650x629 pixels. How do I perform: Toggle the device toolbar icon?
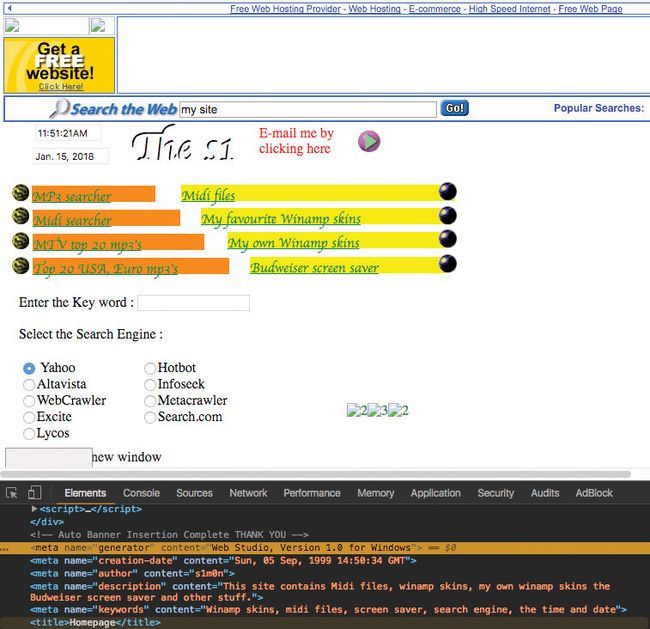pyautogui.click(x=34, y=493)
